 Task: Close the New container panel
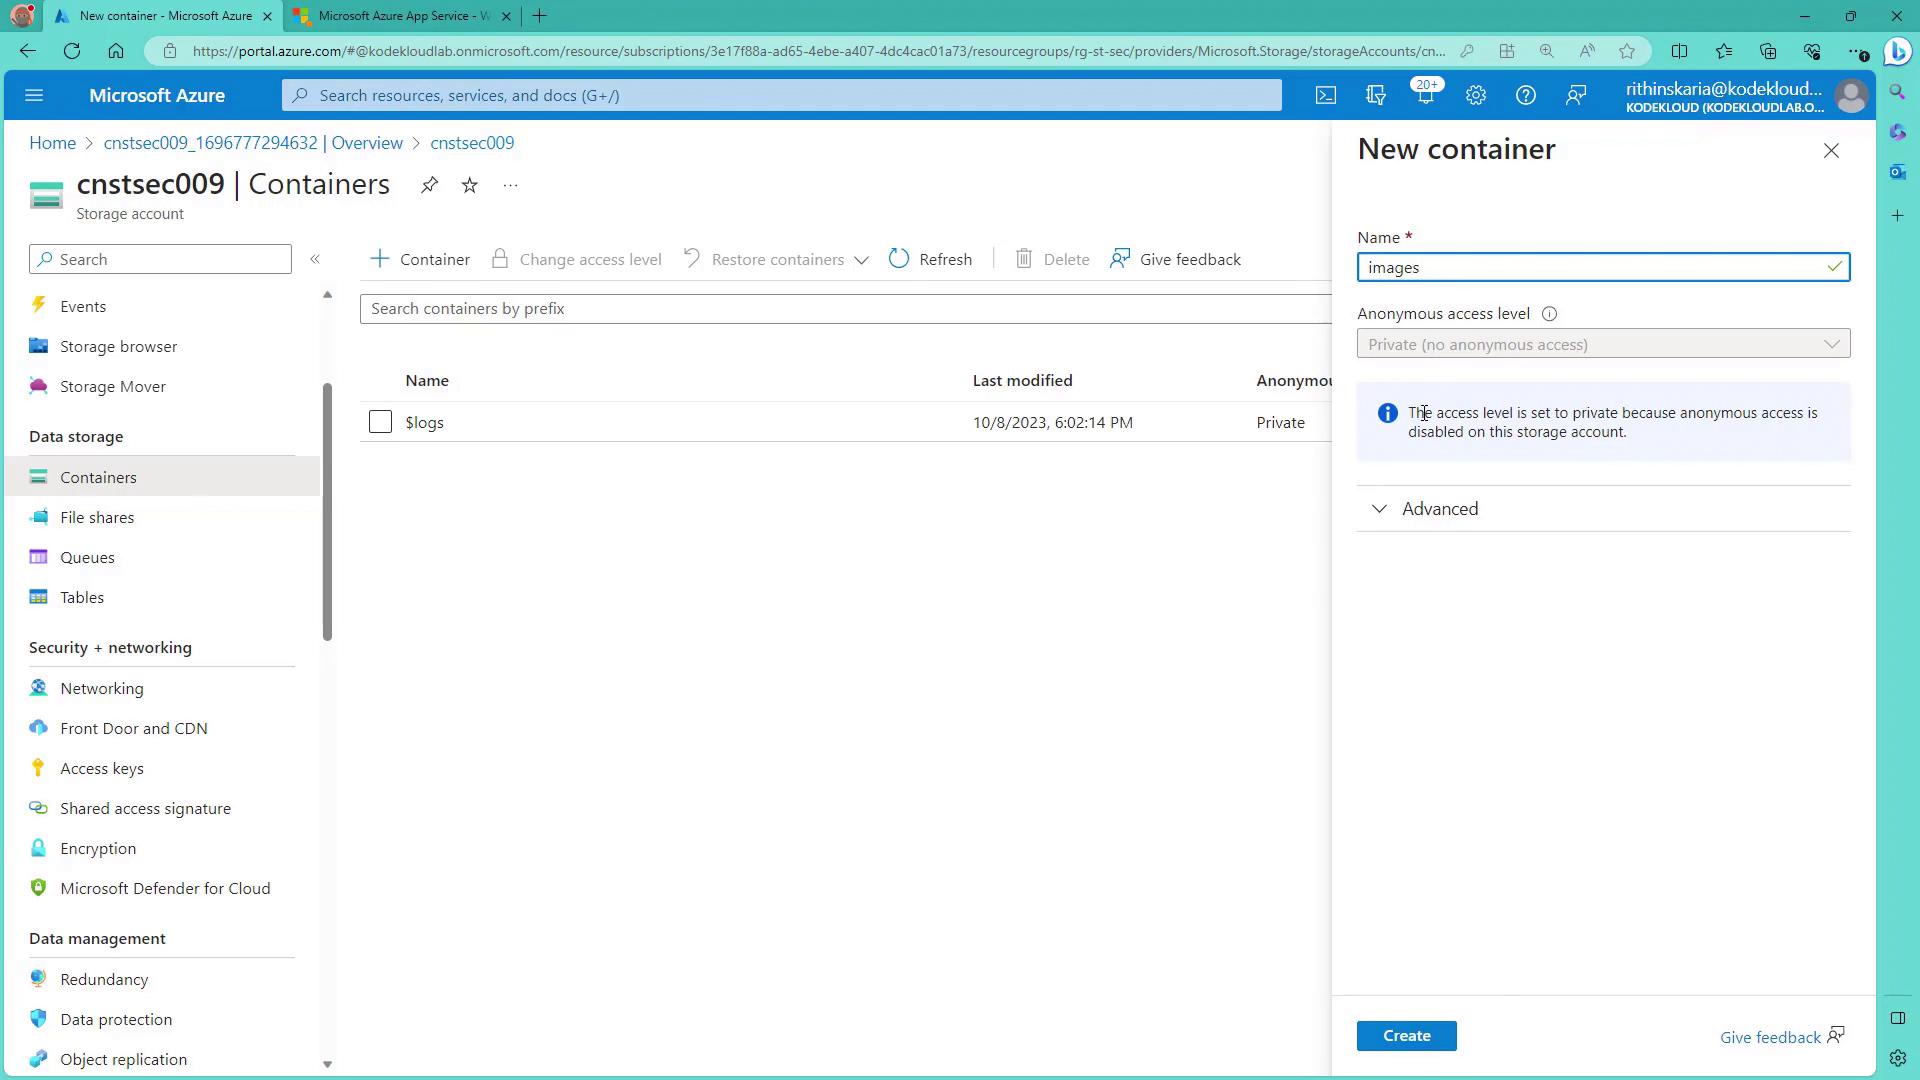click(1830, 151)
